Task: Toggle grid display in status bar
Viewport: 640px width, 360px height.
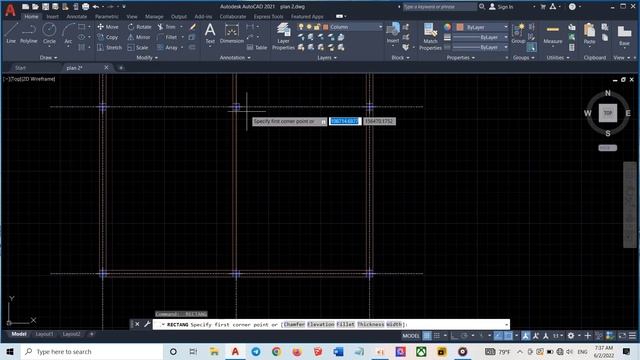Action: click(427, 336)
